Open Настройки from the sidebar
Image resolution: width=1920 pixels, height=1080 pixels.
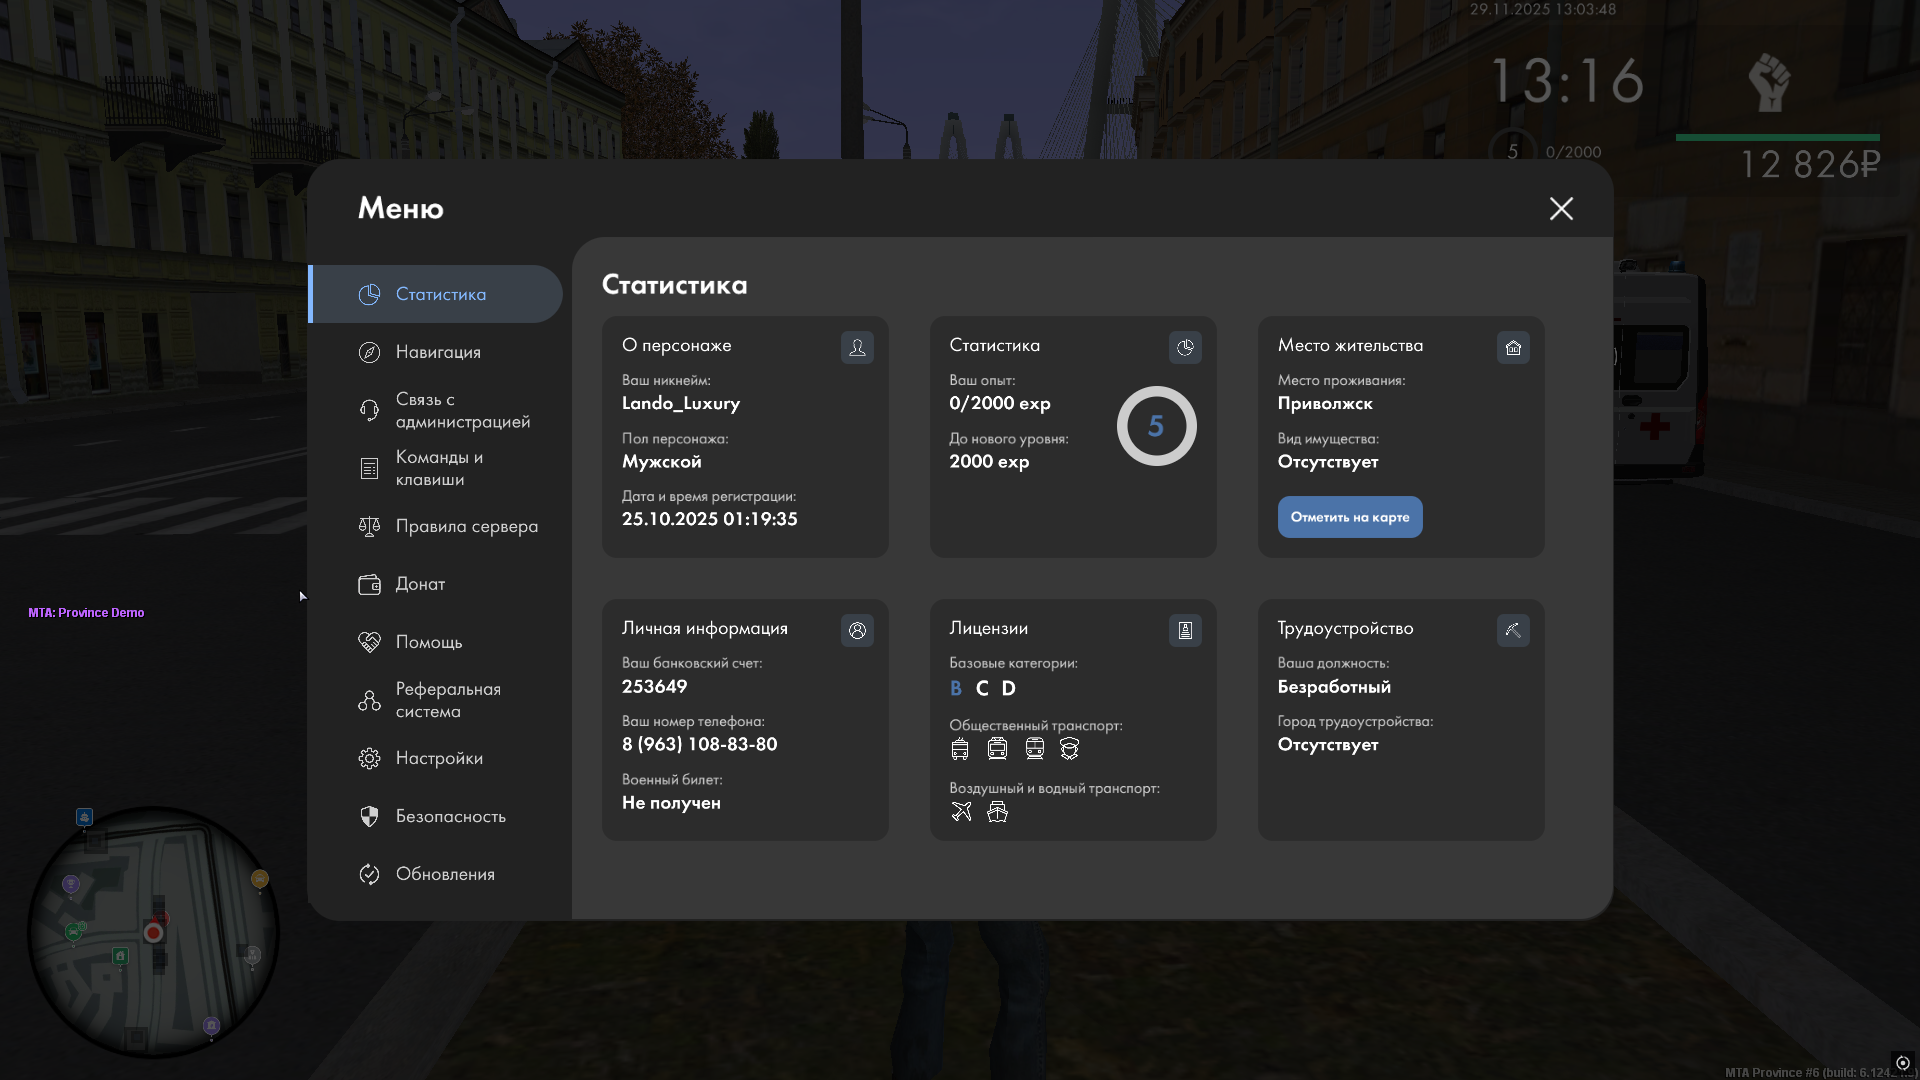439,758
